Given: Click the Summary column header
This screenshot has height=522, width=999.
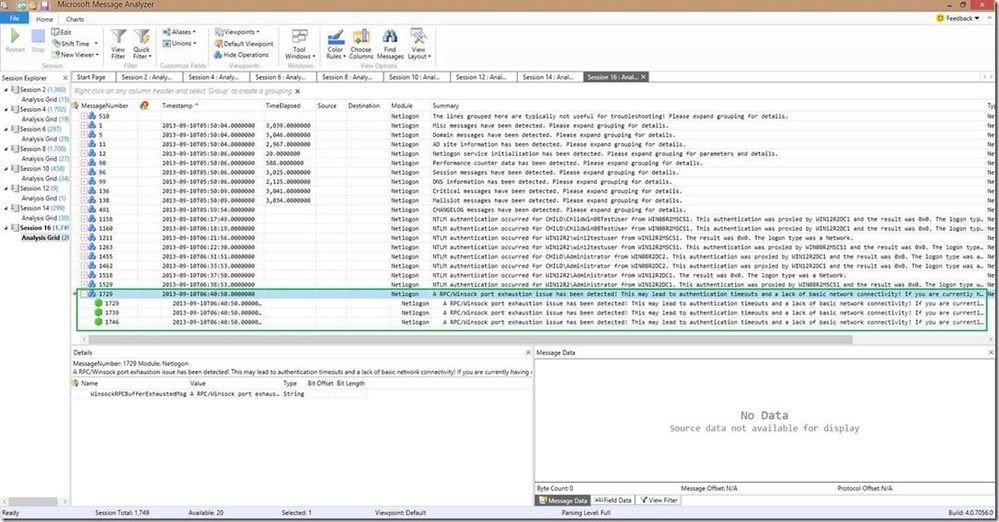Looking at the screenshot, I should click(x=445, y=106).
